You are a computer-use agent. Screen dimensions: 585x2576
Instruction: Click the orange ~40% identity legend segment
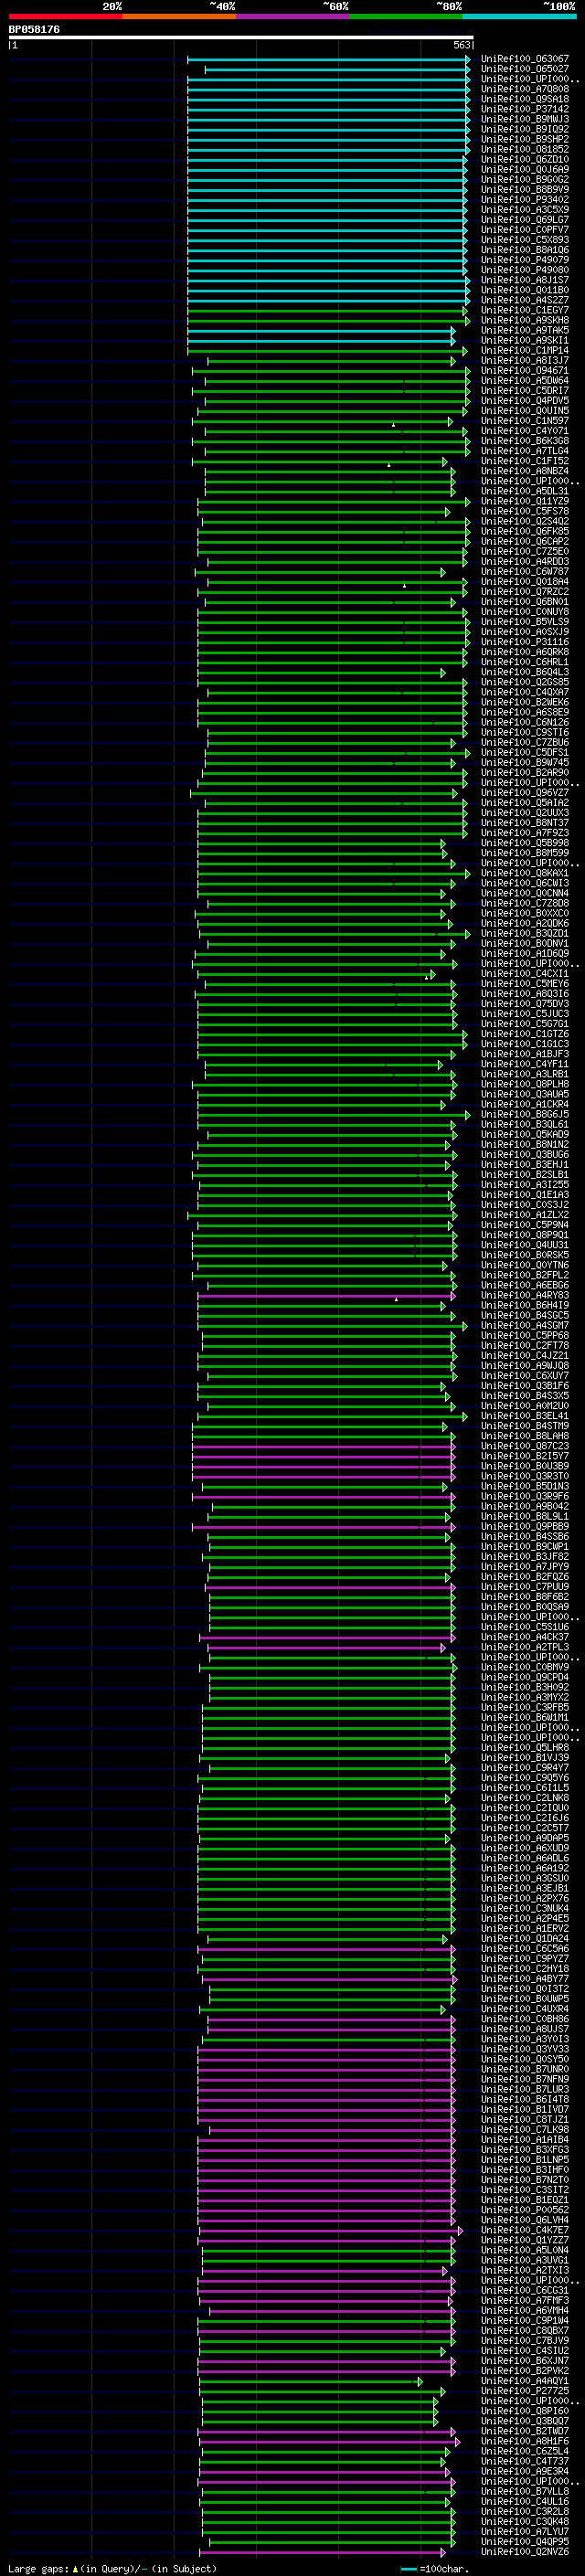click(179, 16)
